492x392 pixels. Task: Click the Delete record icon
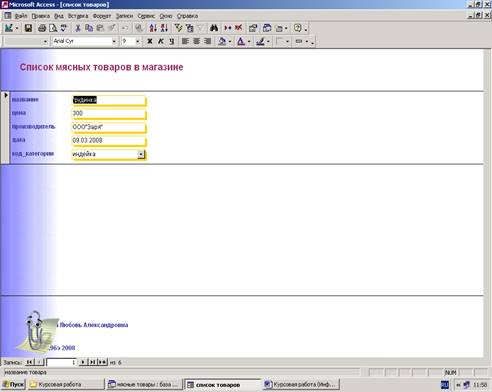tap(238, 28)
